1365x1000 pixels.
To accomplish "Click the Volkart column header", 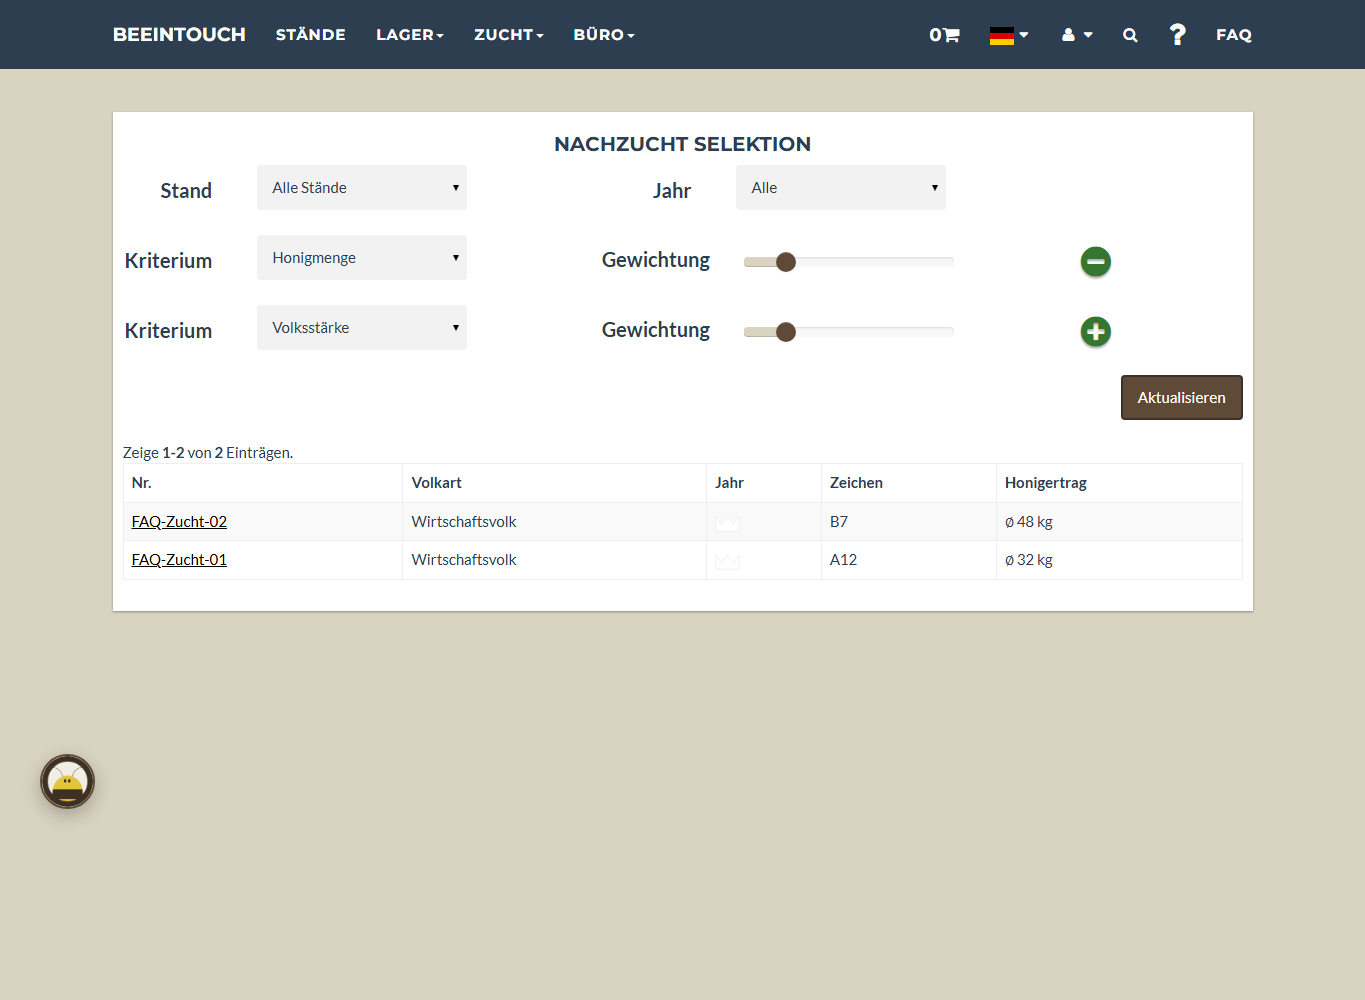I will click(x=437, y=483).
